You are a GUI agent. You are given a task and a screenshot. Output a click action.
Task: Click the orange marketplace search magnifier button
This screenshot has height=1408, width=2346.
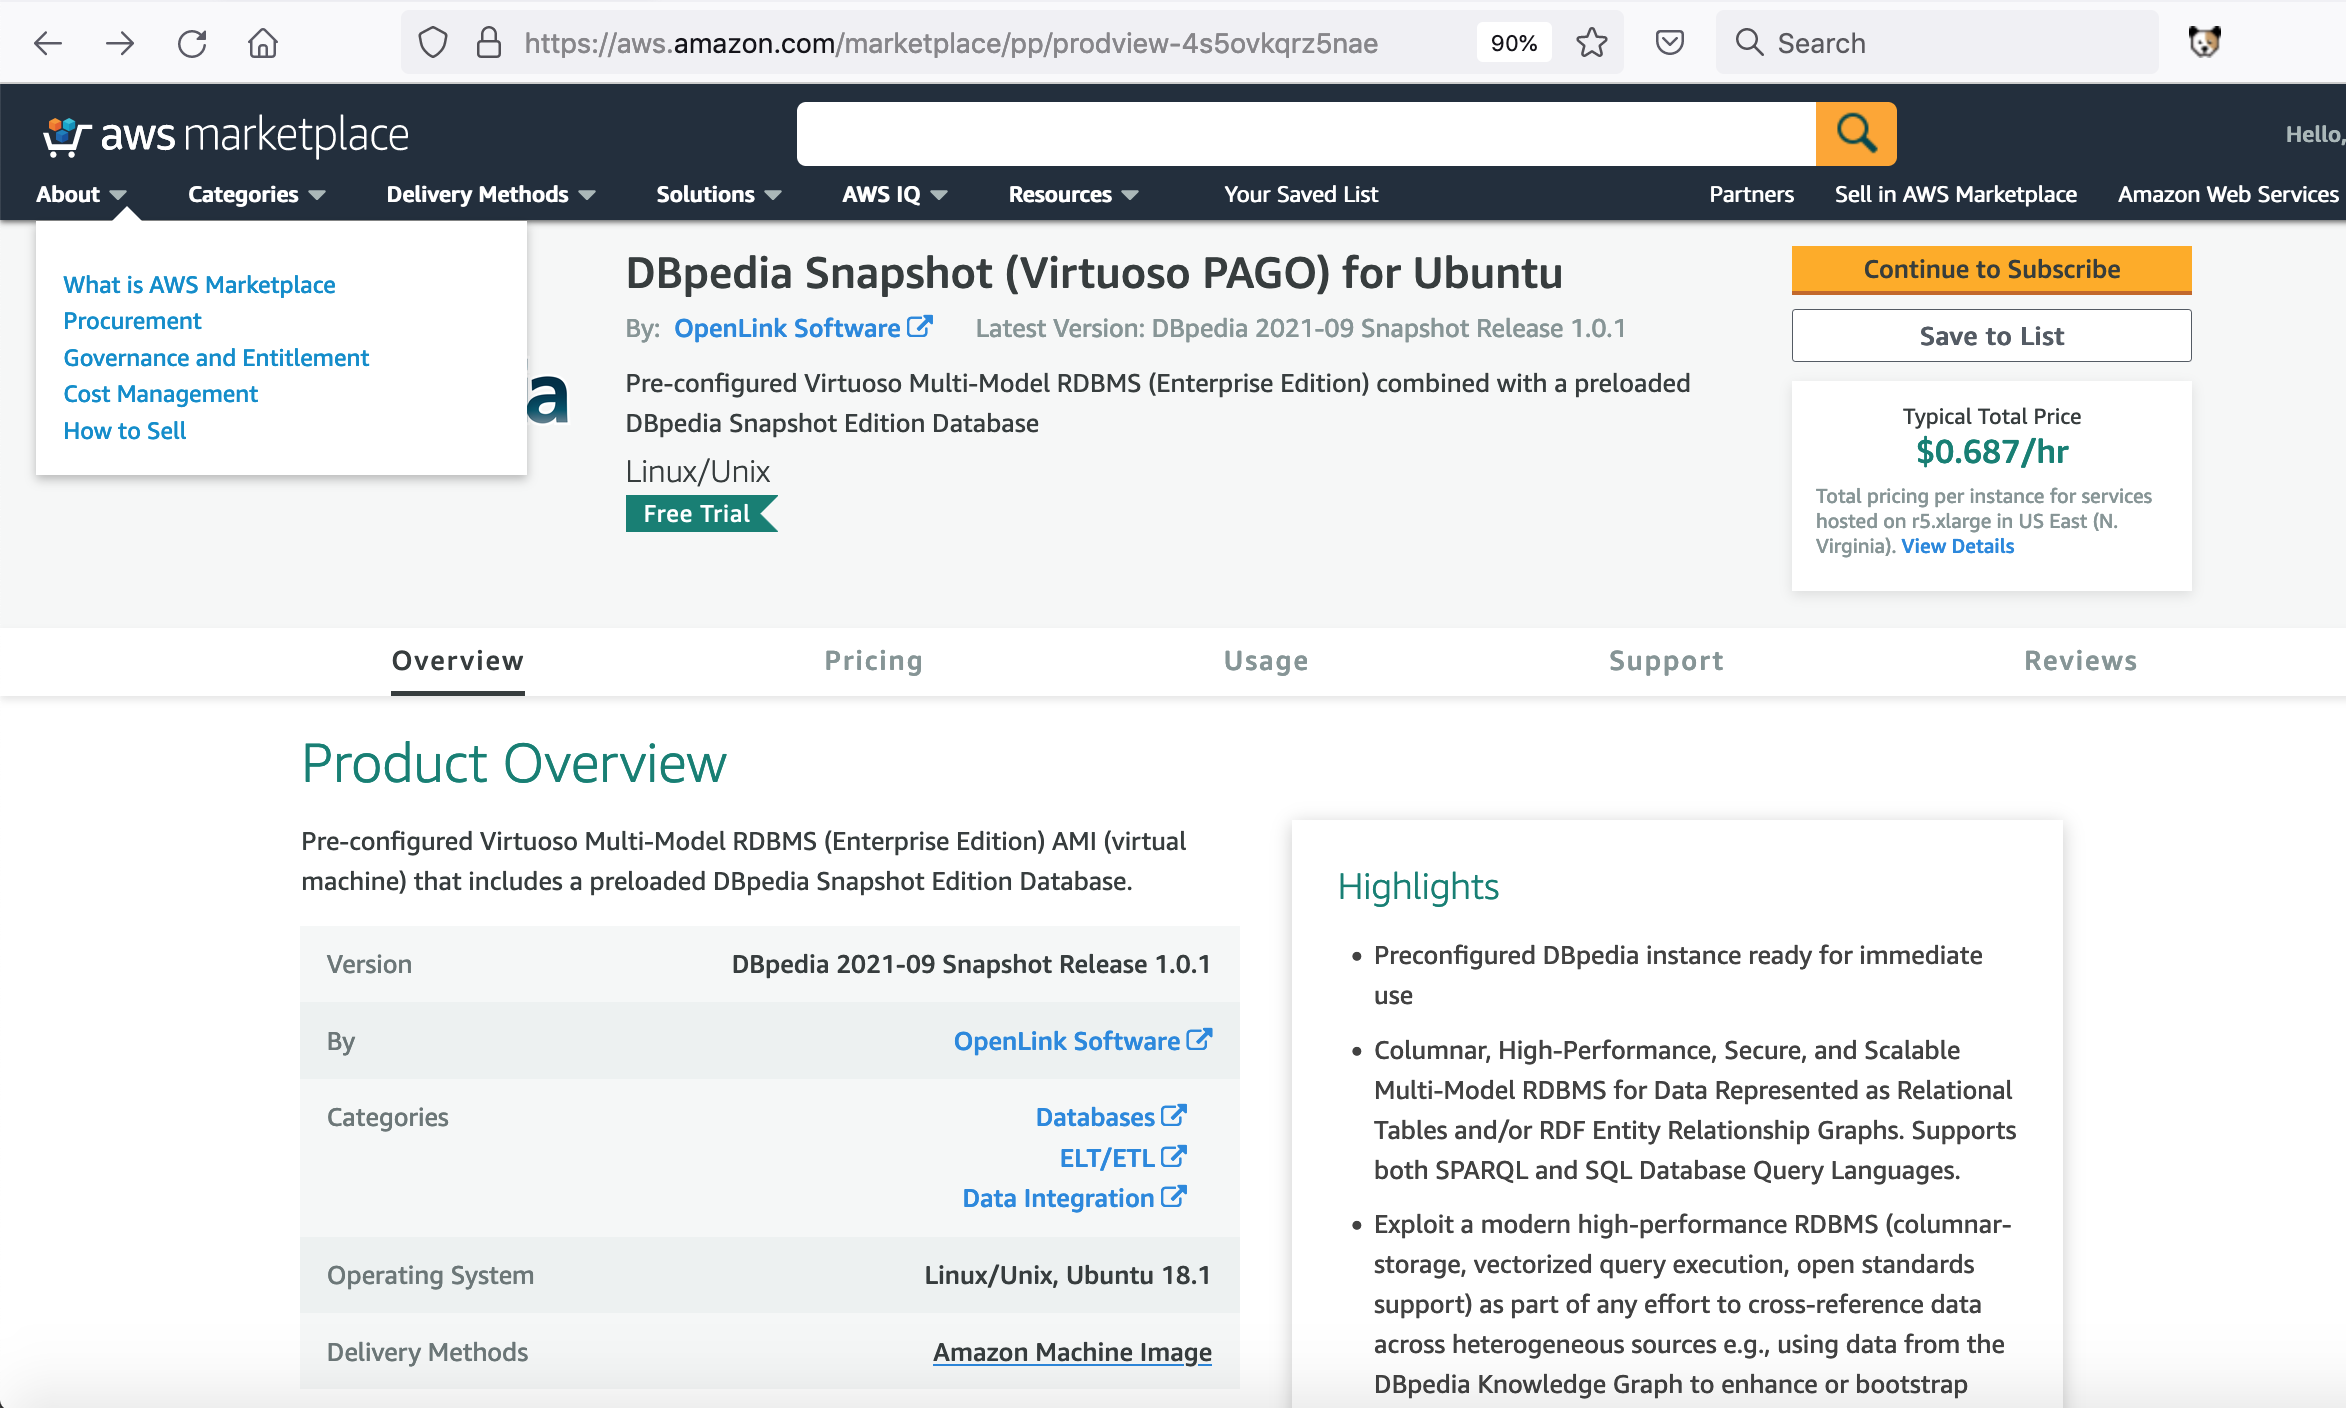point(1855,133)
